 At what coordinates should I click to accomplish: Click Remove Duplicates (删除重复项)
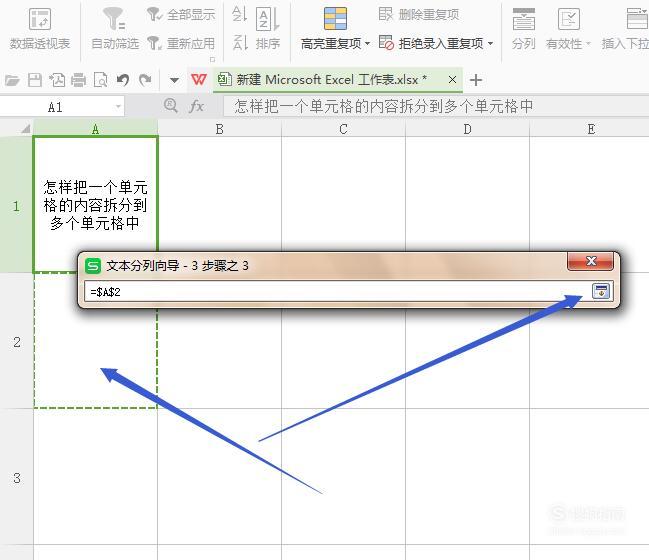click(419, 15)
